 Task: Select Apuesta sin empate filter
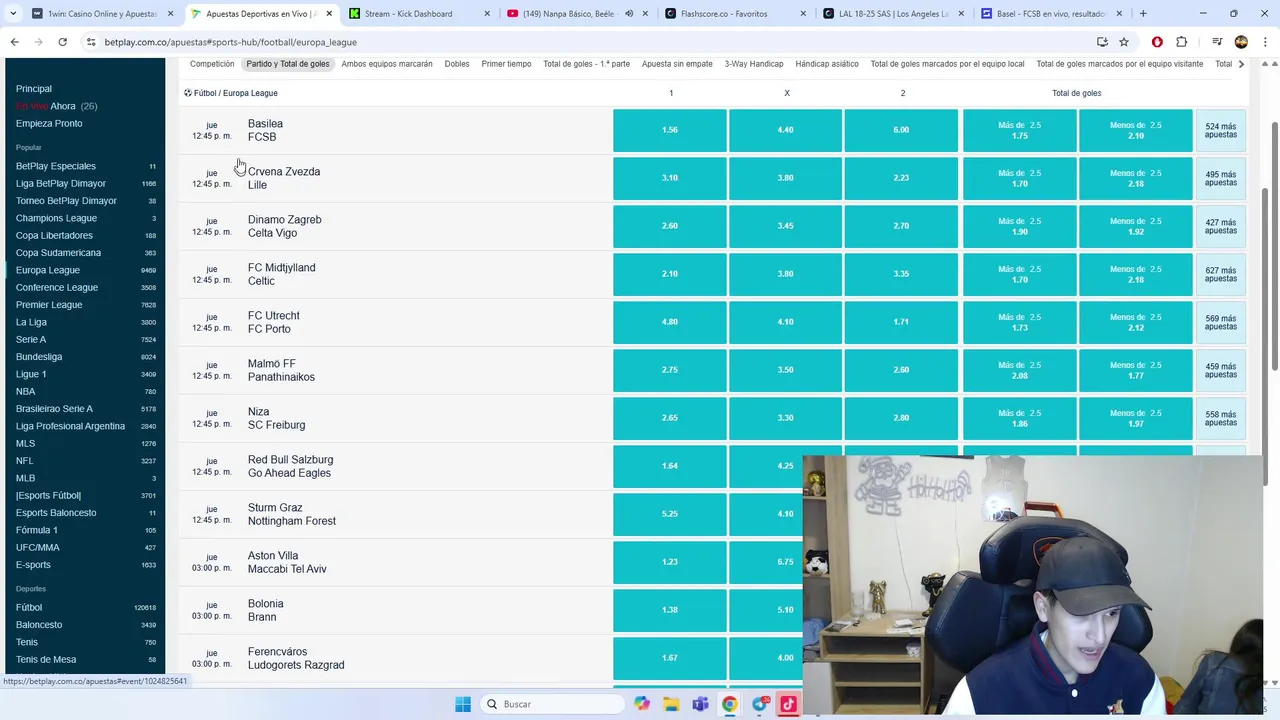click(x=677, y=64)
